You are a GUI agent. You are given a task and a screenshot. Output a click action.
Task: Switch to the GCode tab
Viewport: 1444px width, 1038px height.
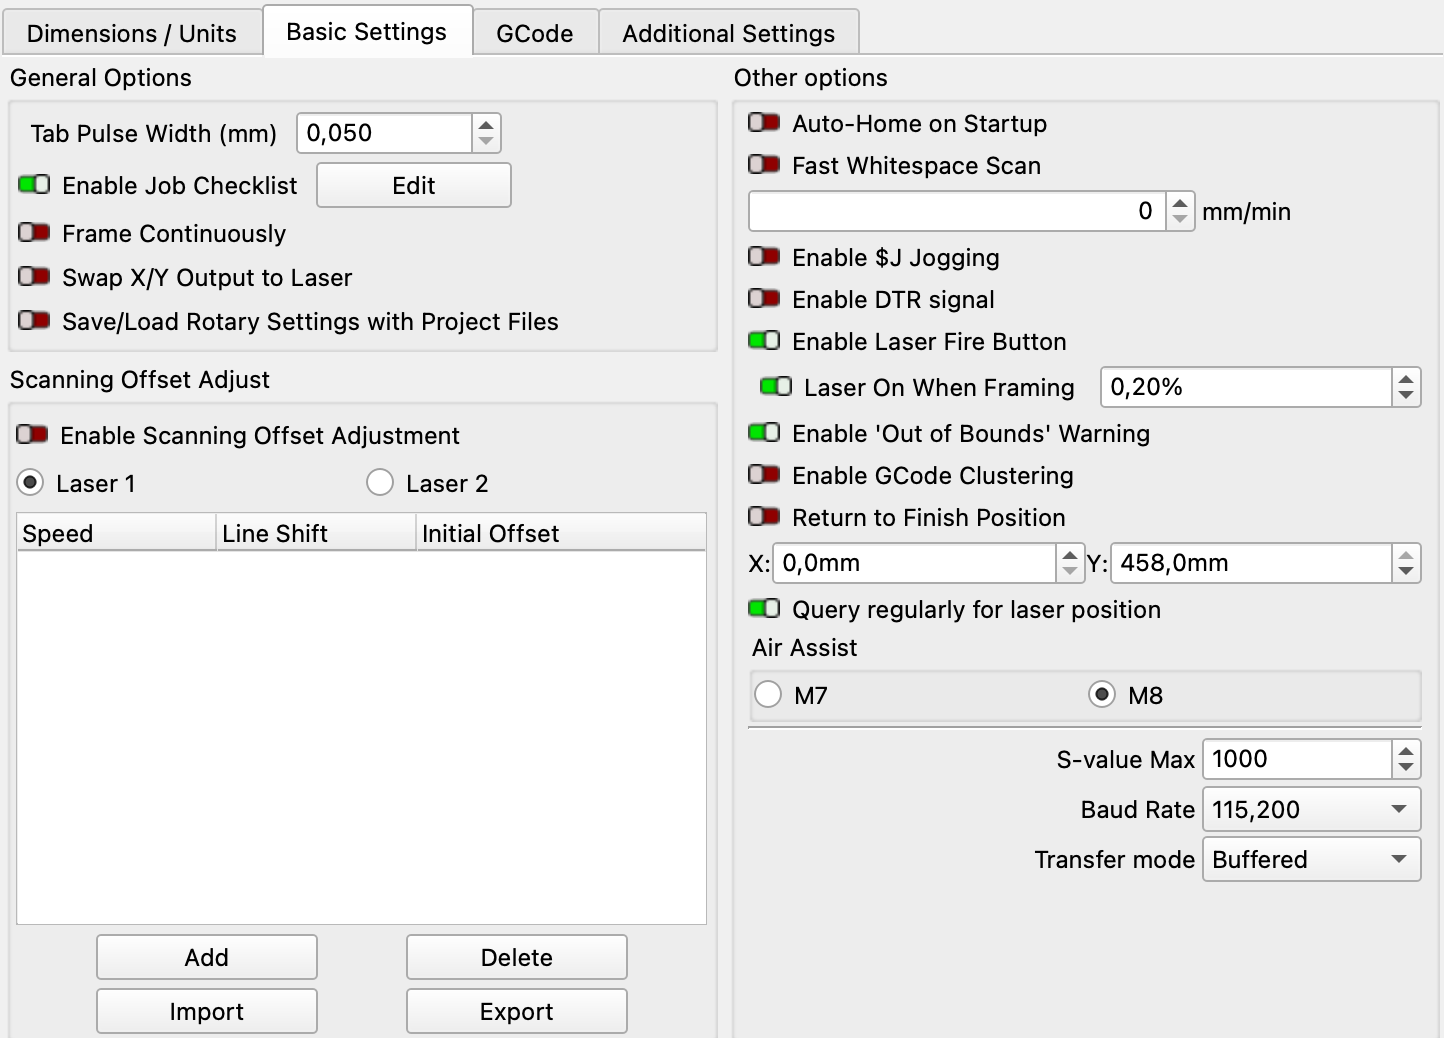point(536,32)
